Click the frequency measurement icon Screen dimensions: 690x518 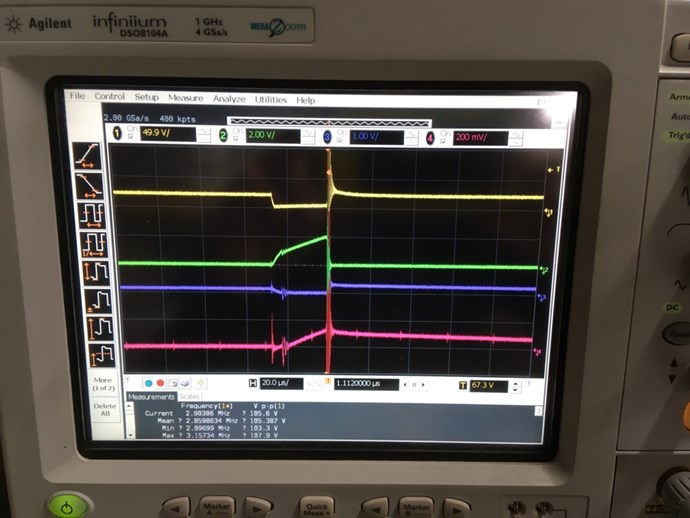93,242
